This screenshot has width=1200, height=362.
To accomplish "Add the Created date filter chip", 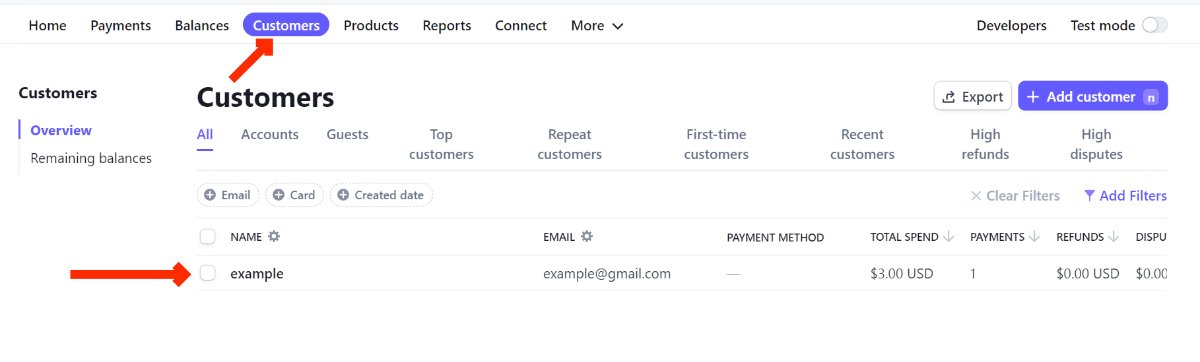I will 381,195.
